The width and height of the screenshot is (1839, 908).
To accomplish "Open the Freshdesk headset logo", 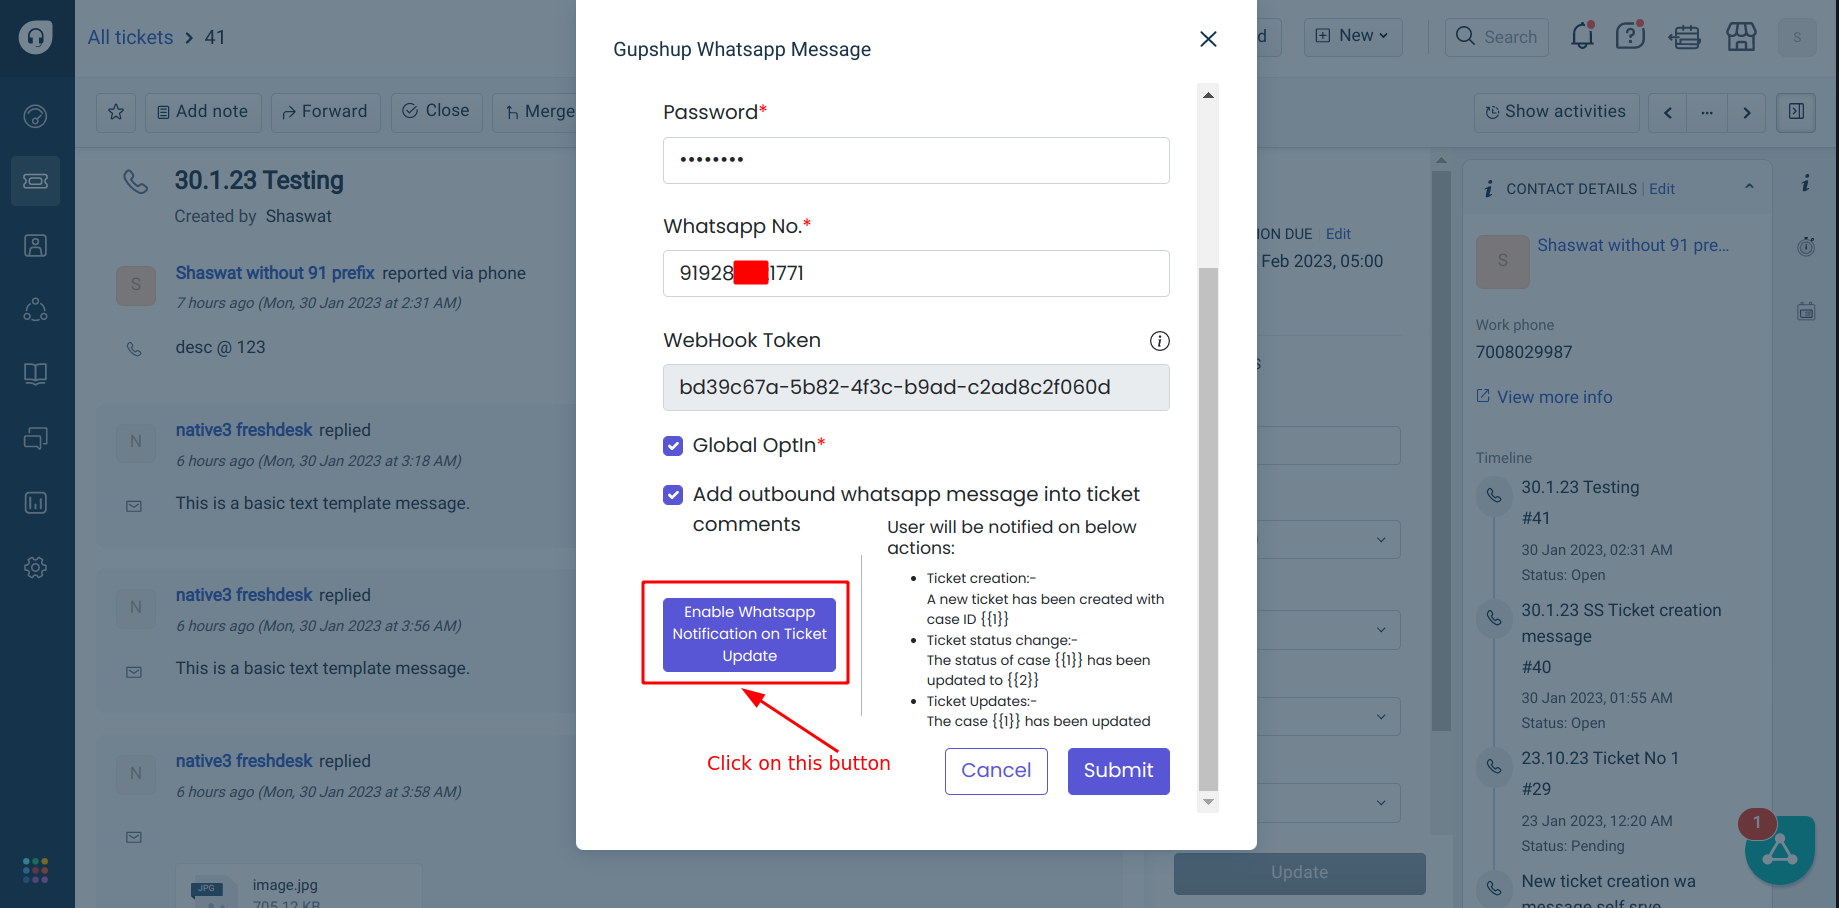I will pyautogui.click(x=36, y=38).
